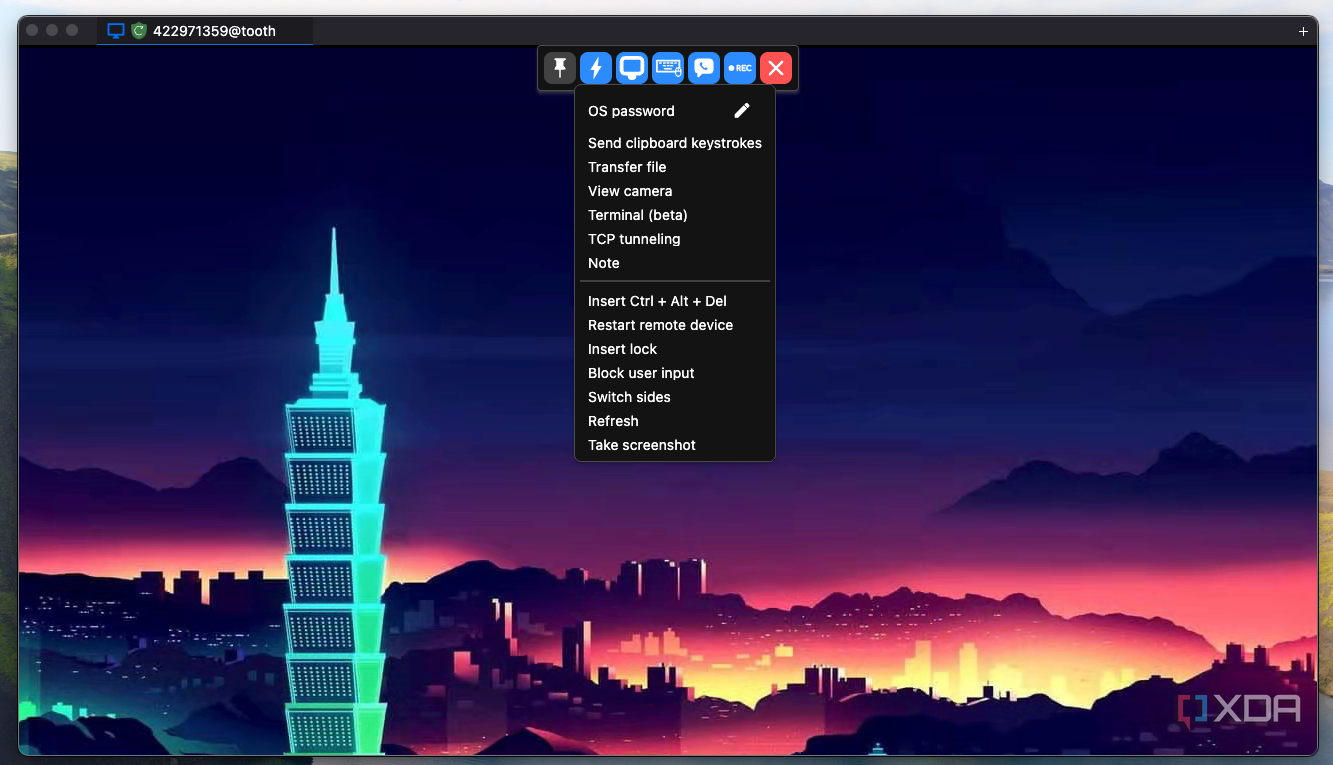Screen dimensions: 1333x765
Task: Toggle Block user input
Action: [x=641, y=373]
